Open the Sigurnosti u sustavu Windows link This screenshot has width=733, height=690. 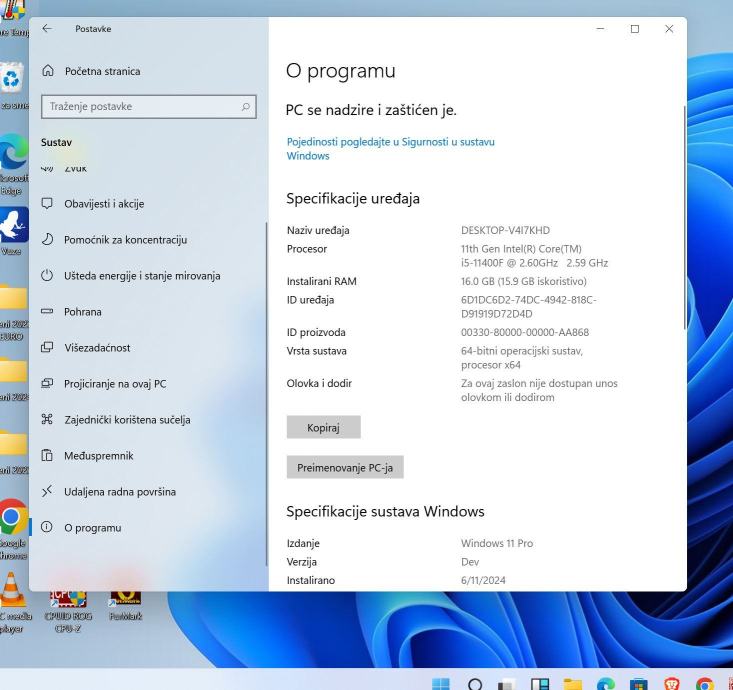(x=390, y=149)
